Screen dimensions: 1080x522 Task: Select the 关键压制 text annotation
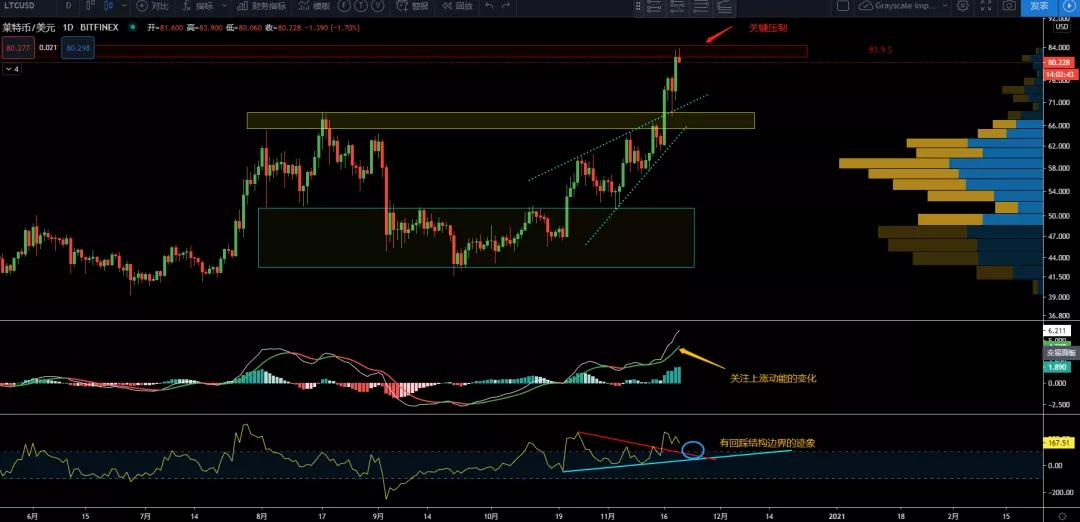click(x=768, y=28)
